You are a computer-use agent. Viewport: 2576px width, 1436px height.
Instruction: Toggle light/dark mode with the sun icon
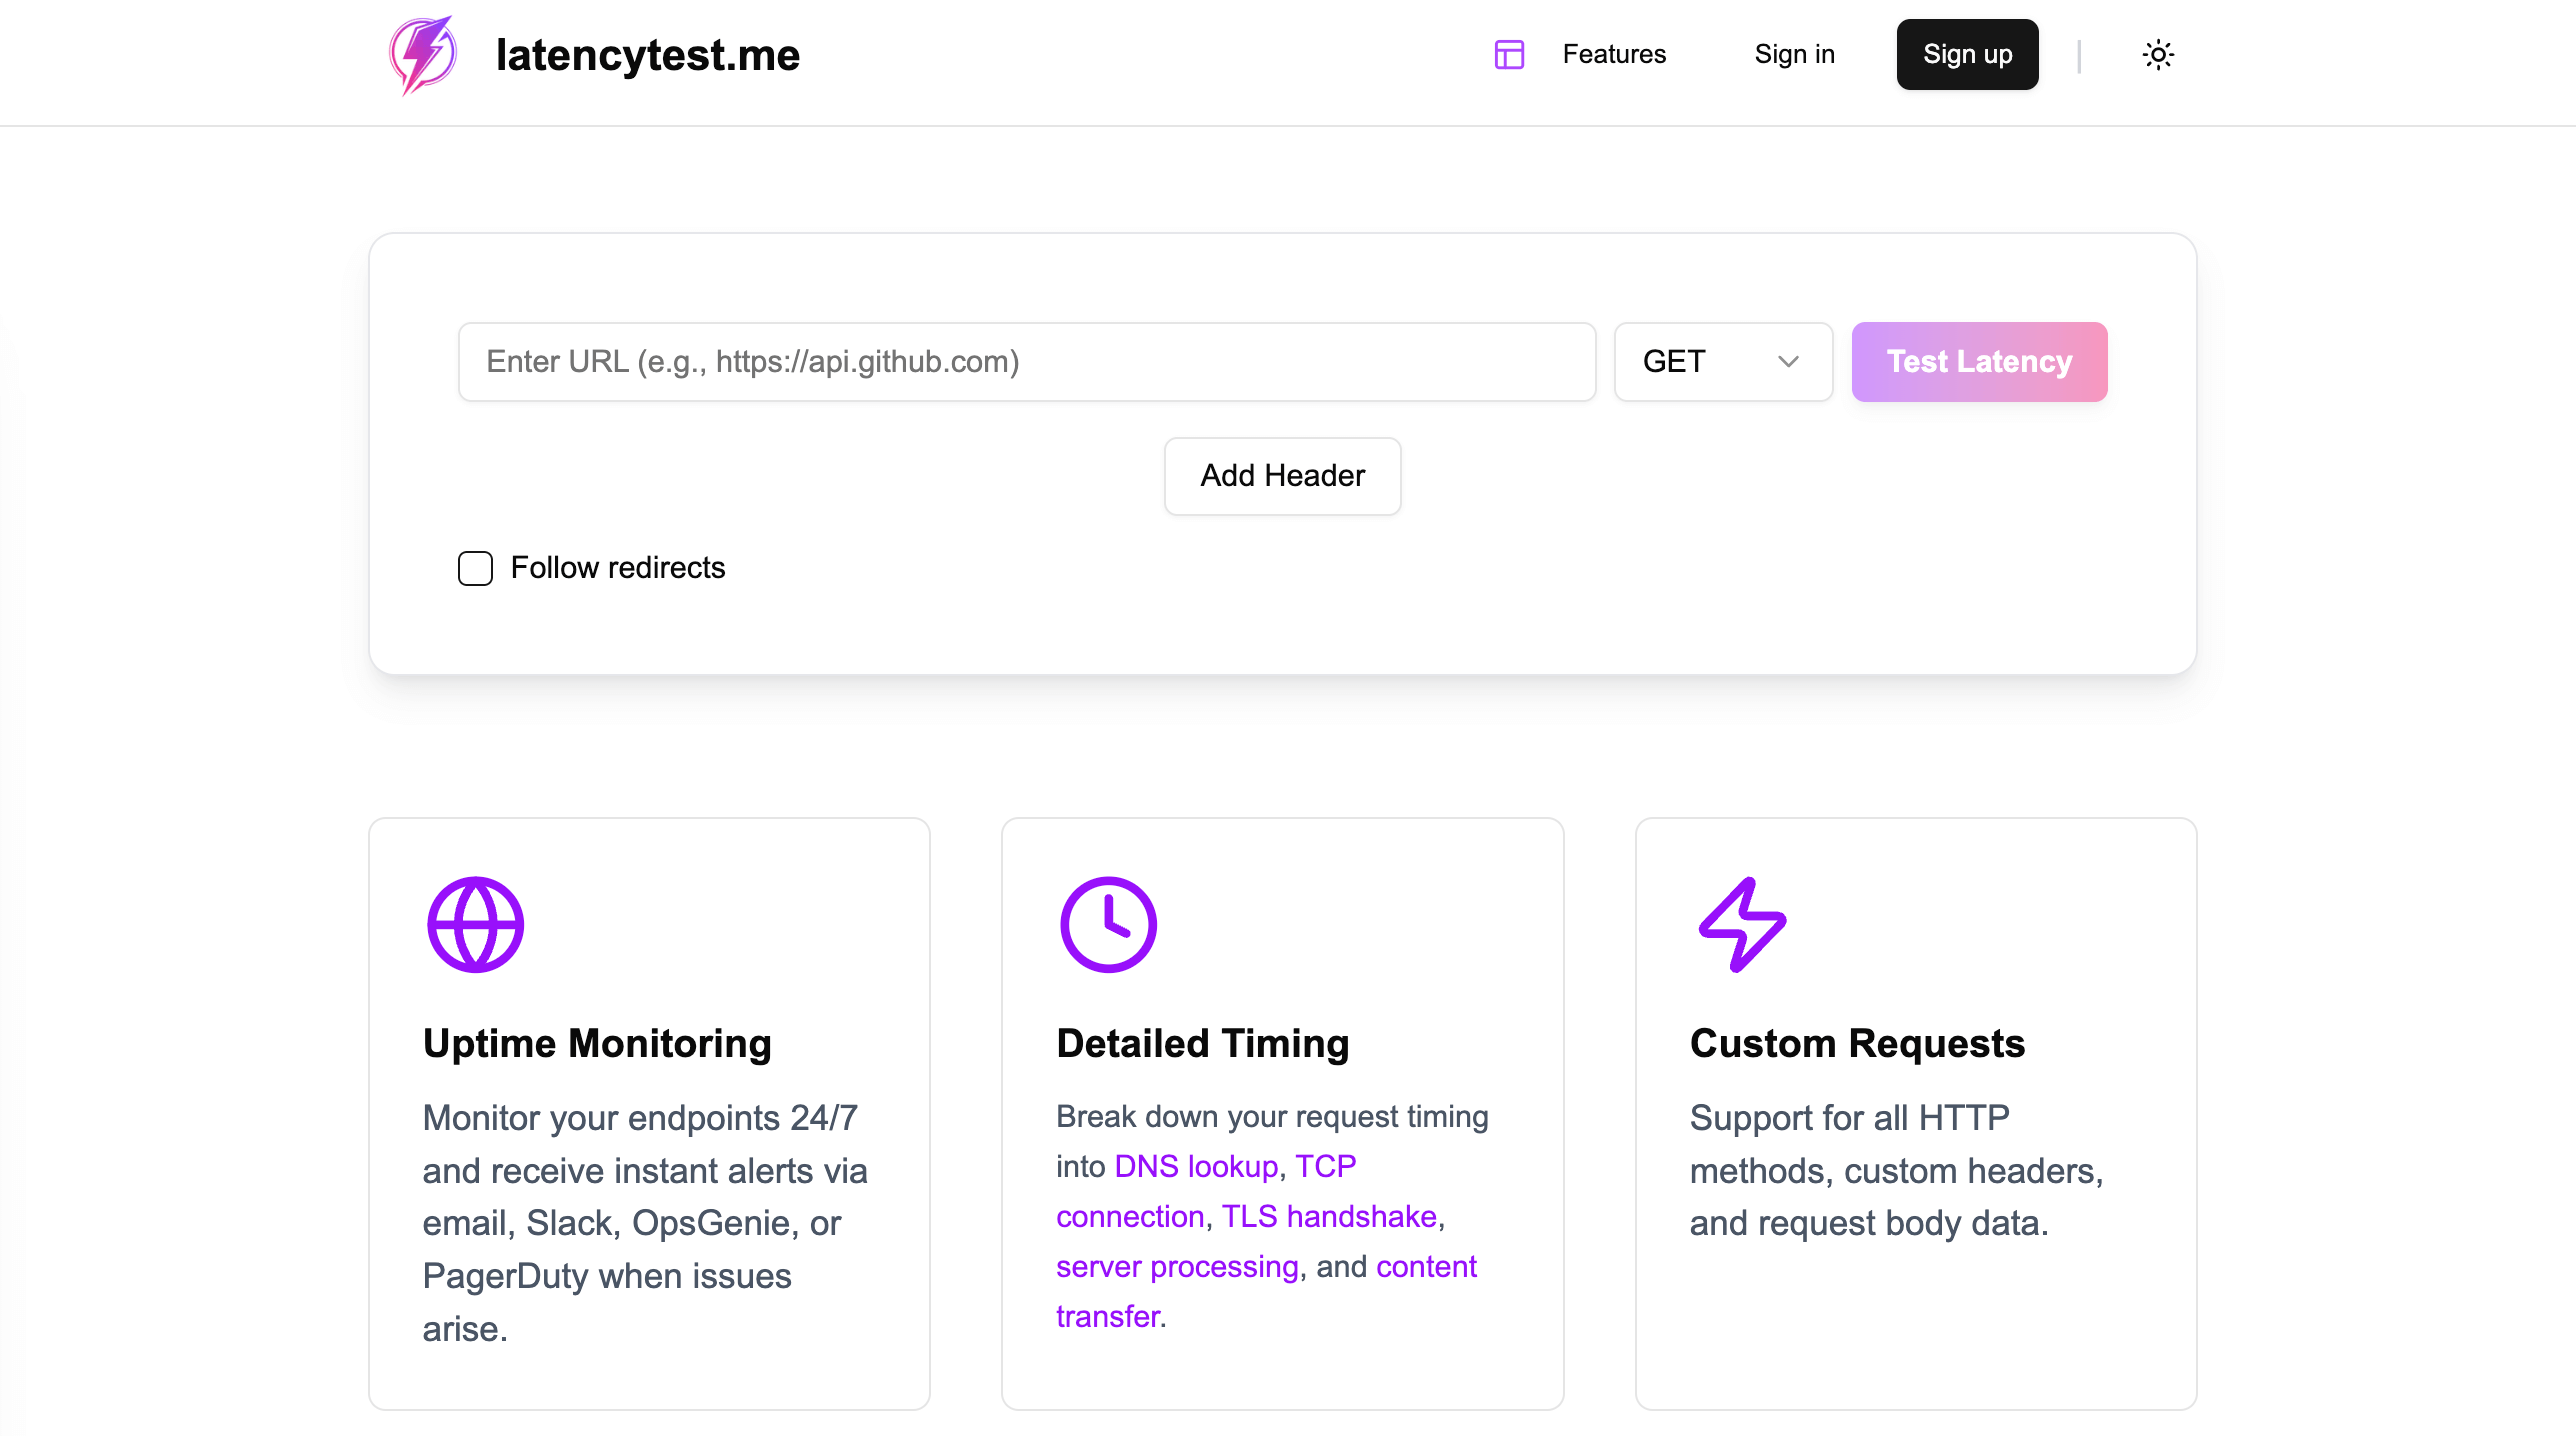click(x=2158, y=54)
